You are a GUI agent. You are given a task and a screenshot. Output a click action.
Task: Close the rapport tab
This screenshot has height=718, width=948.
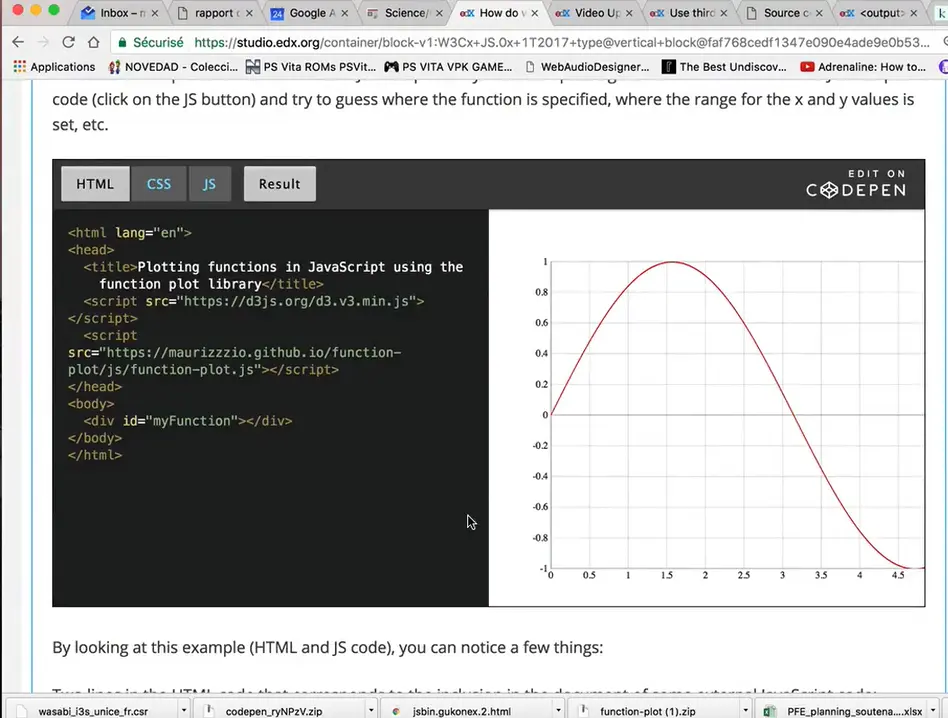click(x=249, y=13)
